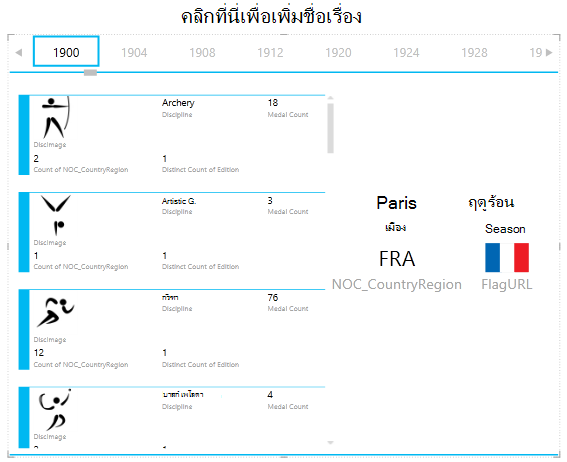Click the Paris city value

pyautogui.click(x=397, y=202)
